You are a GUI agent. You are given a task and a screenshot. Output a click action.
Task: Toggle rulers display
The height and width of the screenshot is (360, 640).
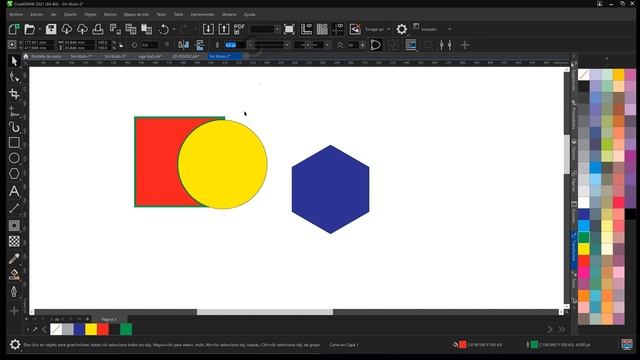[x=306, y=29]
